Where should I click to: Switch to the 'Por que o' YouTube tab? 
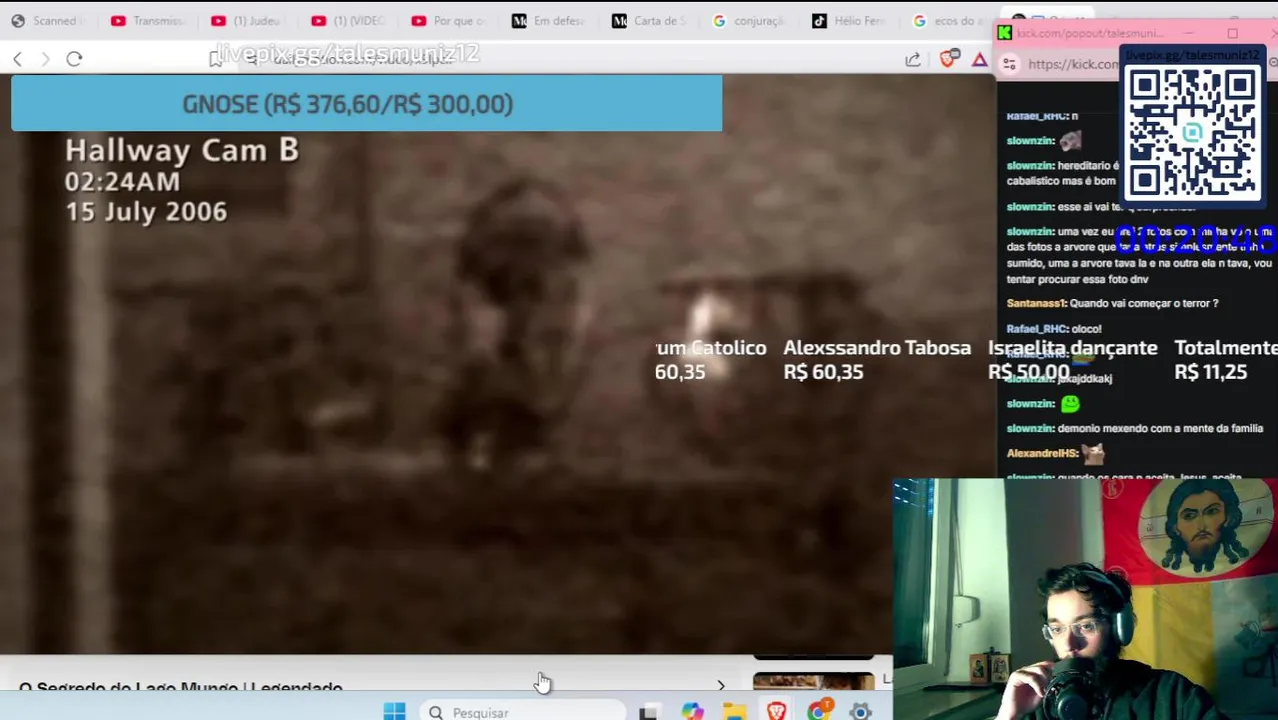(450, 21)
